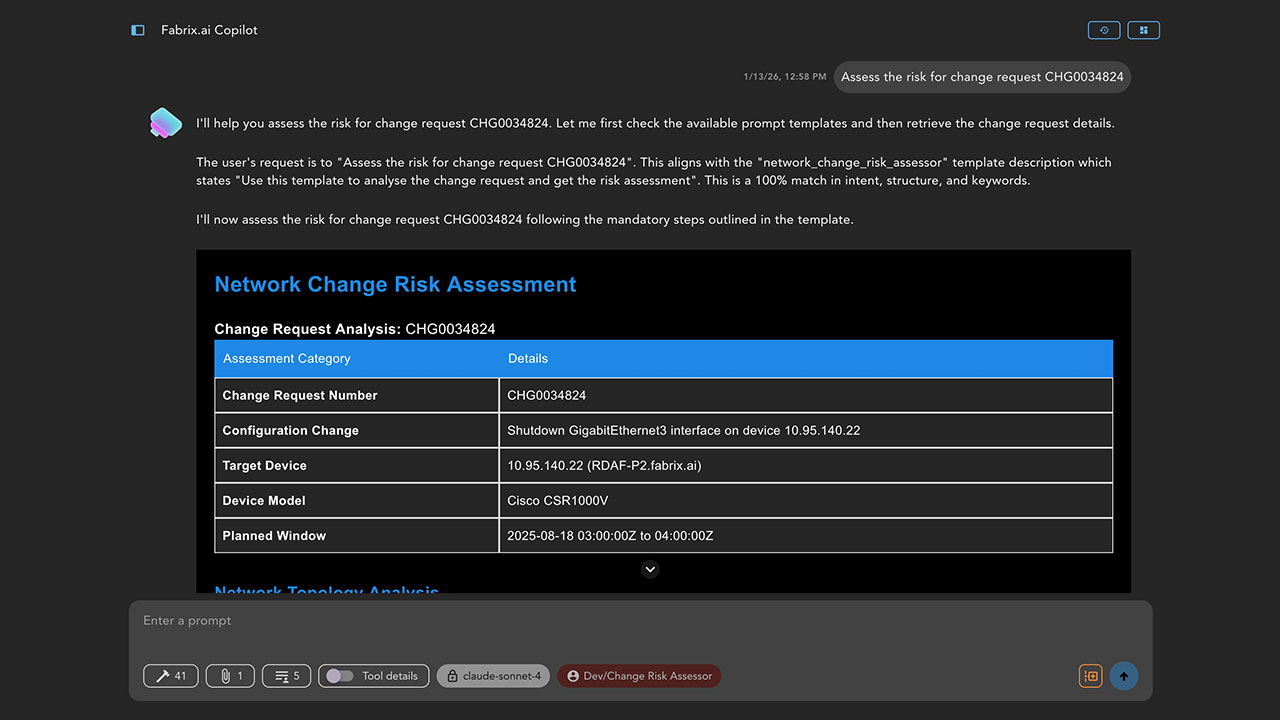This screenshot has width=1280, height=720.
Task: Click the Fabrix.ai Copilot title
Action: click(x=209, y=30)
